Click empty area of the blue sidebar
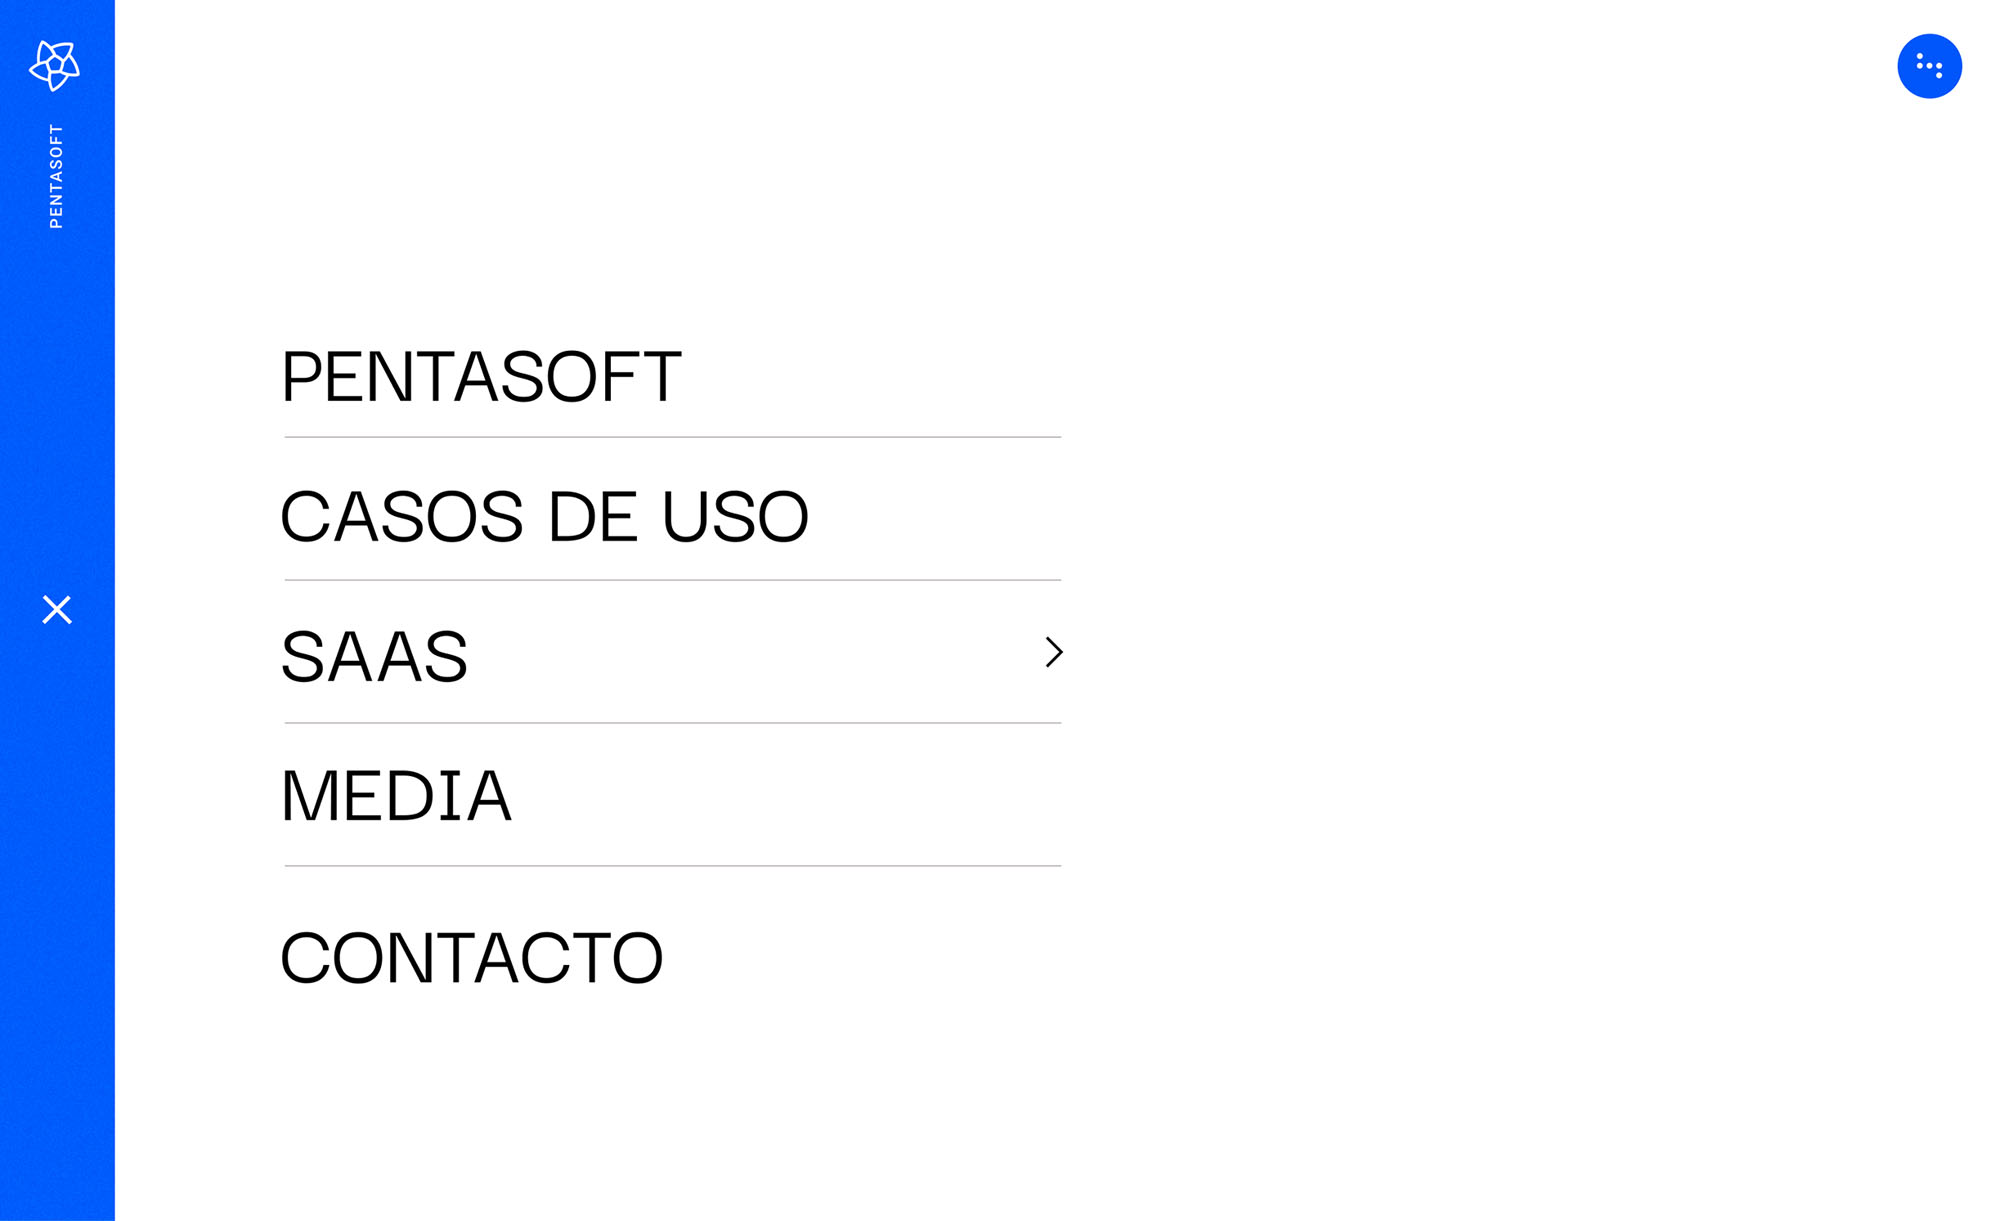The height and width of the screenshot is (1221, 2000). pyautogui.click(x=57, y=900)
